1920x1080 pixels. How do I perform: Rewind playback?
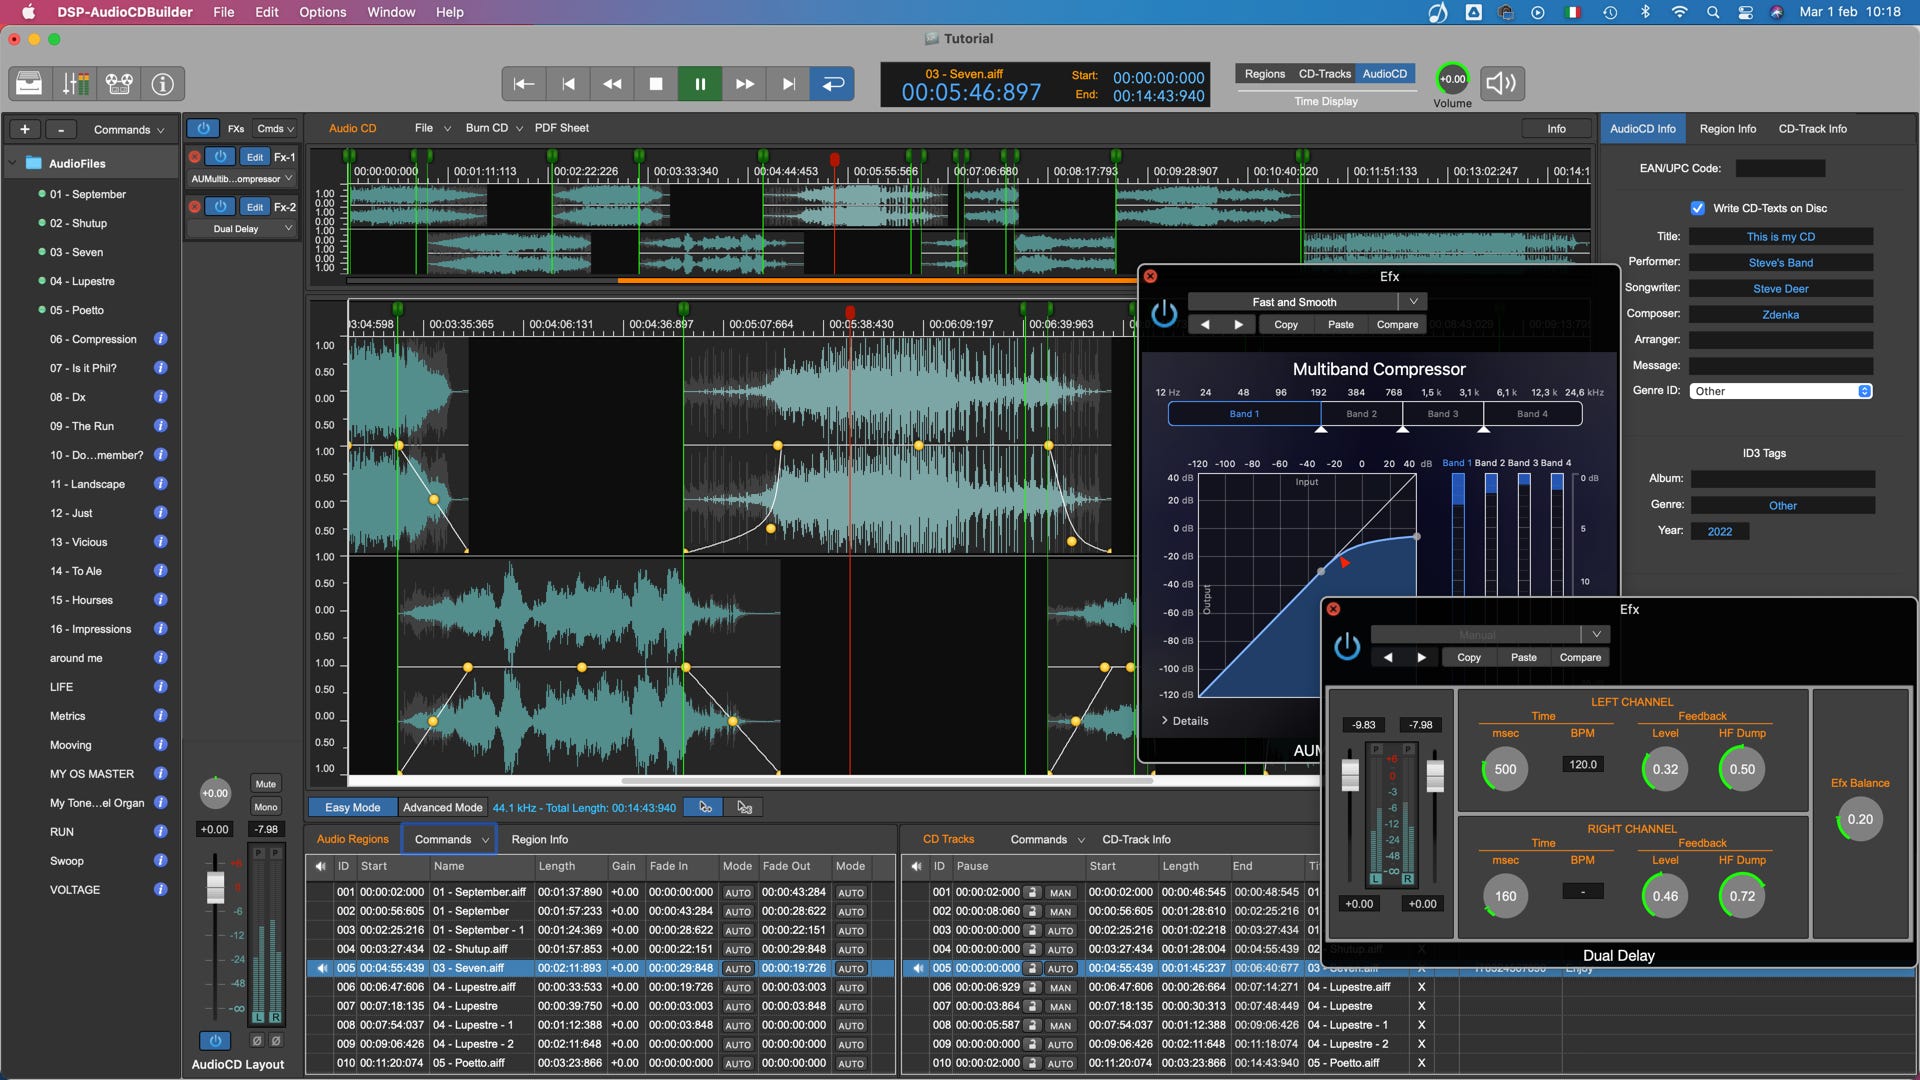612,84
